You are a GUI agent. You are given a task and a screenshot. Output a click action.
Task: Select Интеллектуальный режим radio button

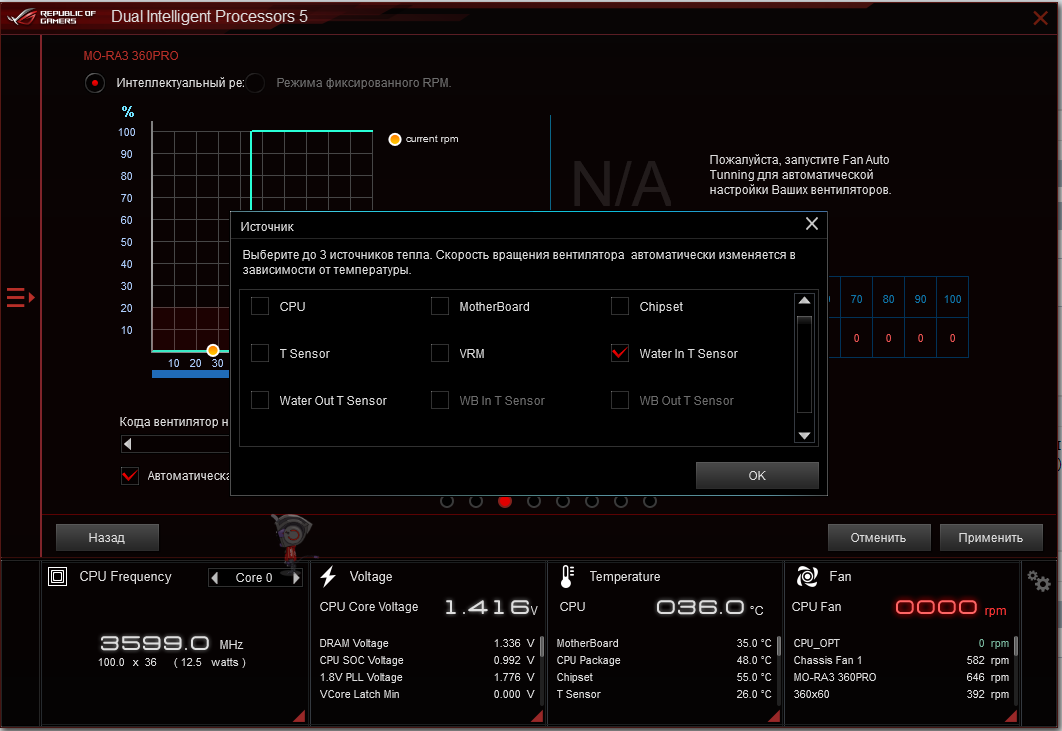(95, 83)
